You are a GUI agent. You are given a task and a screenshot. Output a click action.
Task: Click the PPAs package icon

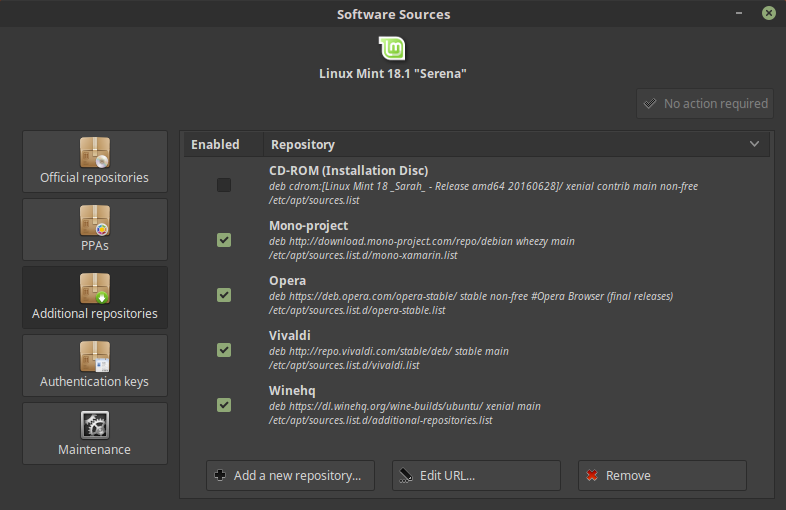coord(95,221)
